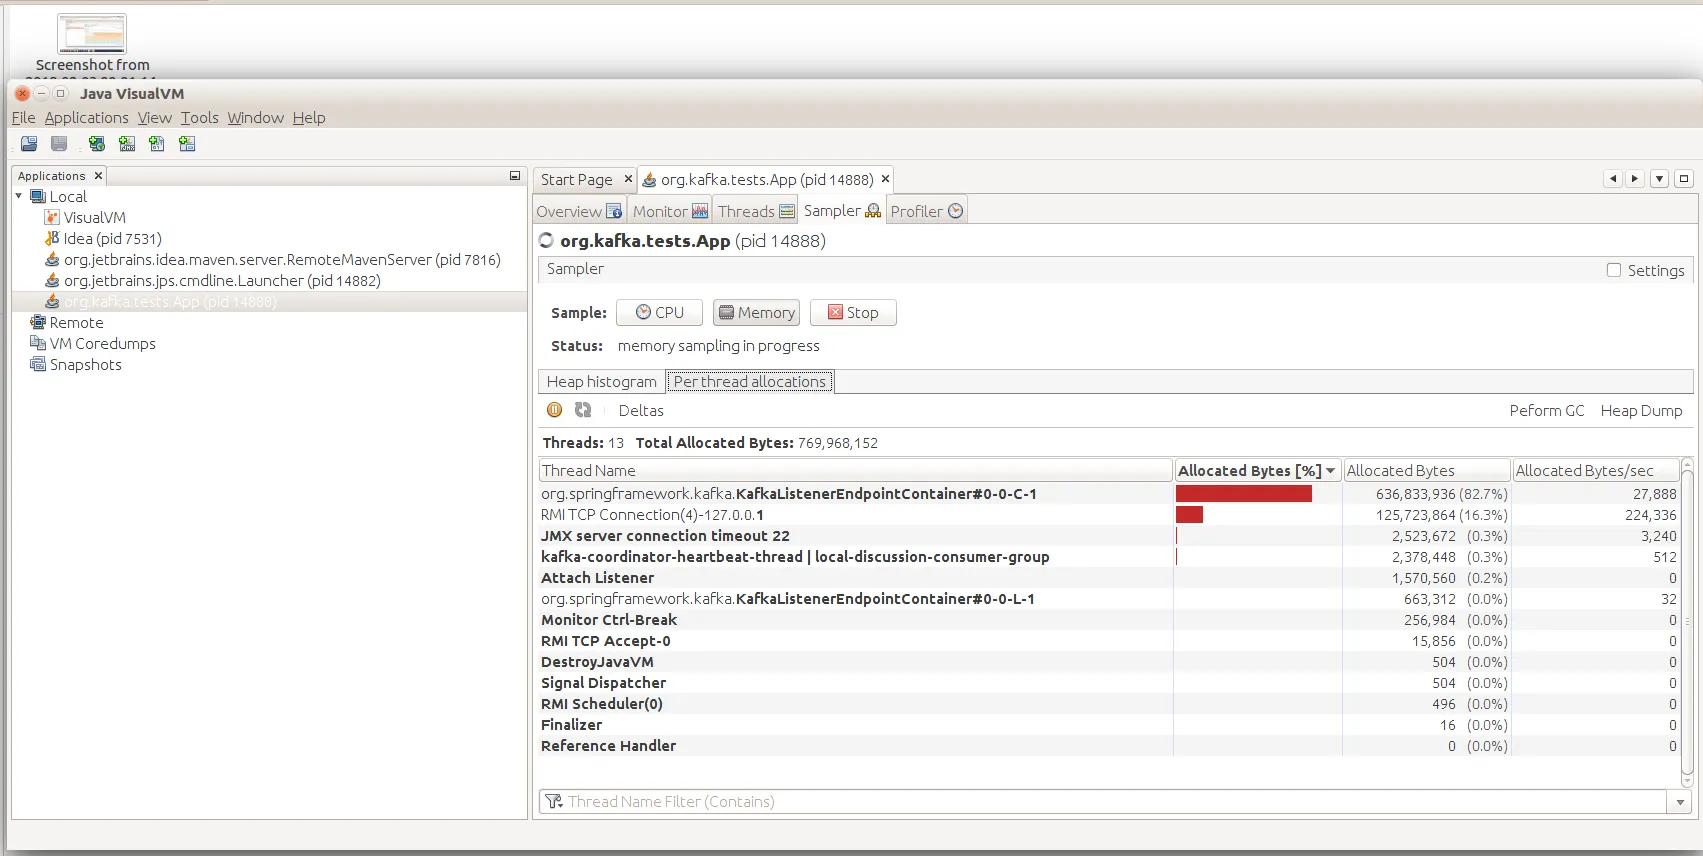Viewport: 1703px width, 856px height.
Task: Open the Applications menu
Action: tap(86, 118)
